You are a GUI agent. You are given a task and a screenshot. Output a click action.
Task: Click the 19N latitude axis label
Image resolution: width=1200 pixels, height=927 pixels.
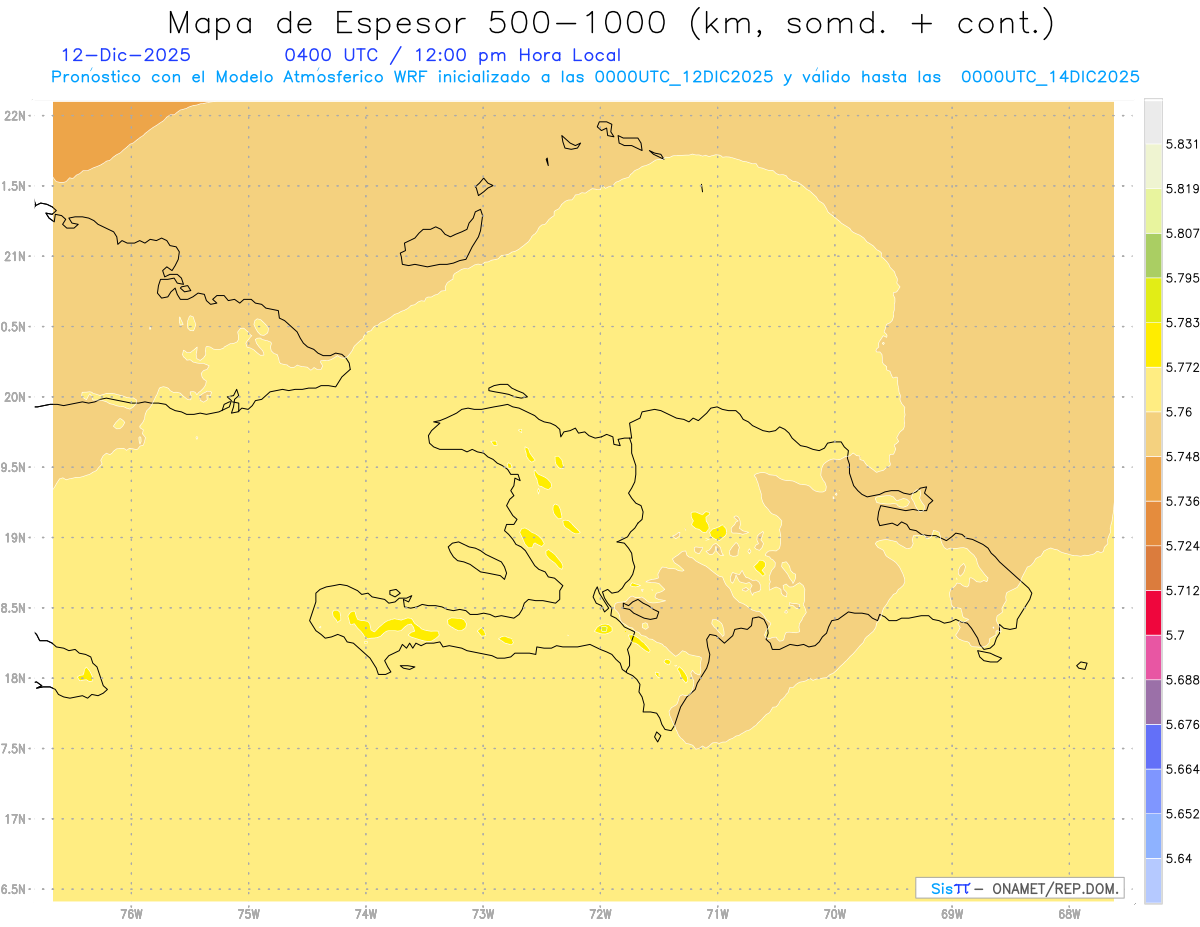point(15,537)
